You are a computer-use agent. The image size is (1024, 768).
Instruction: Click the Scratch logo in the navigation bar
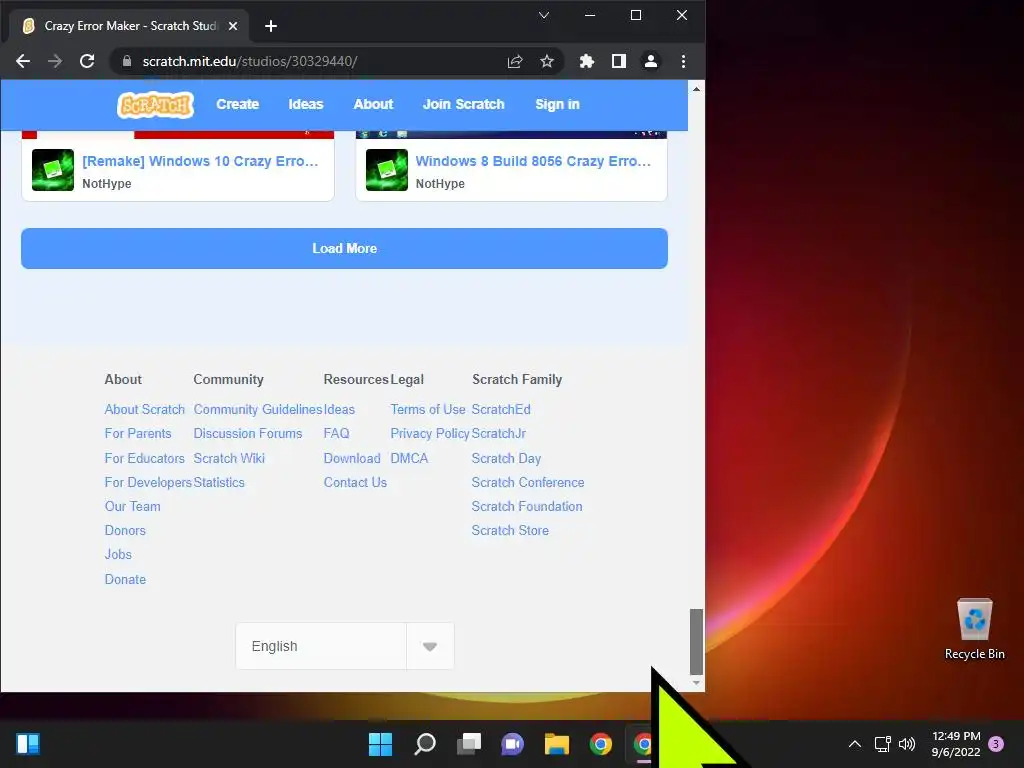pos(155,104)
